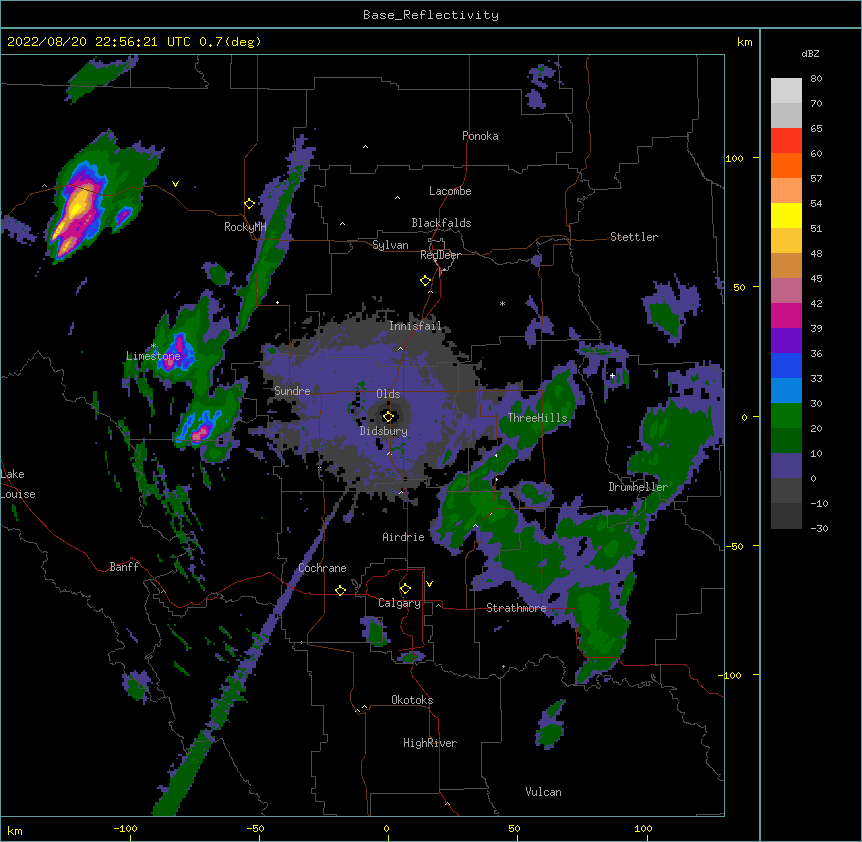Click the yellow diamond marker above Calgary label

[x=405, y=589]
